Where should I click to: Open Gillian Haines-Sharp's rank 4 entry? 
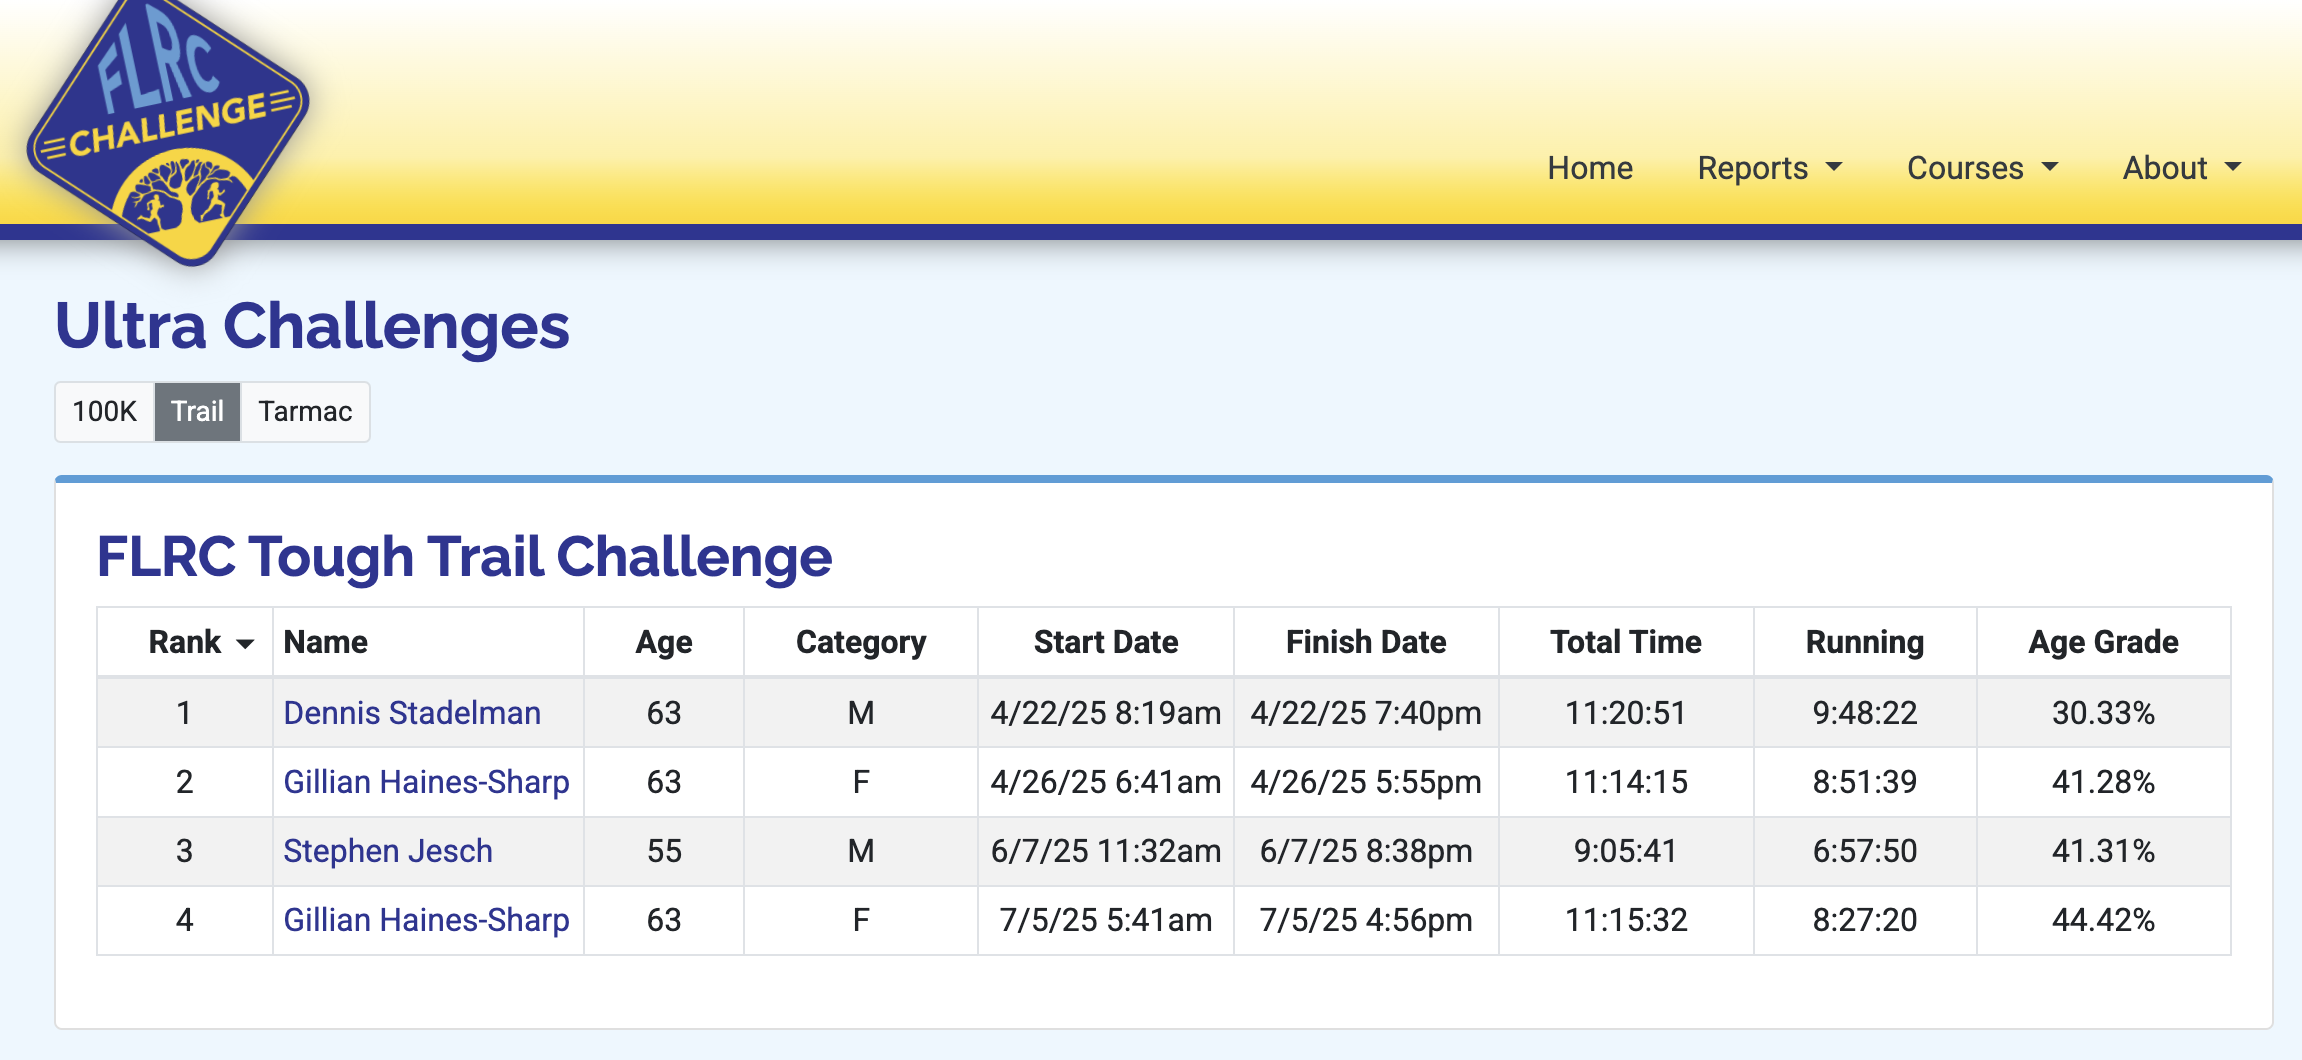click(x=427, y=919)
